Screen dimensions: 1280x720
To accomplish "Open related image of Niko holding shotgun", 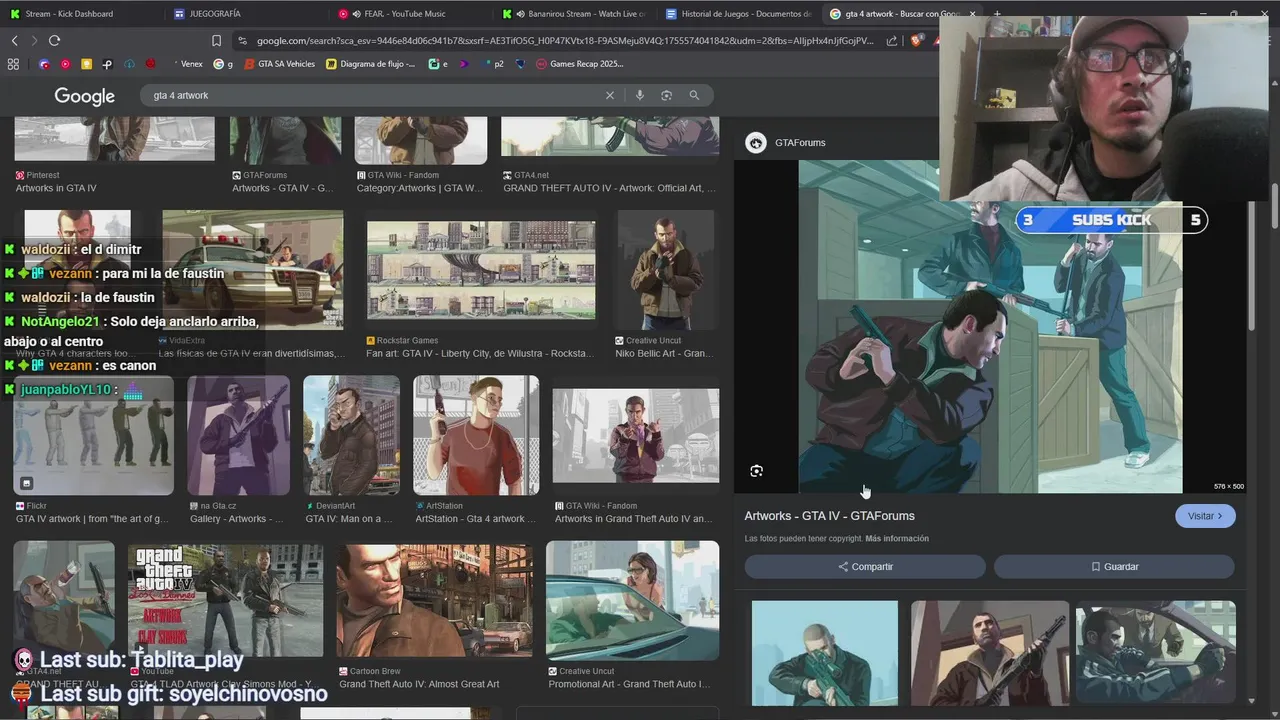I will click(x=990, y=653).
